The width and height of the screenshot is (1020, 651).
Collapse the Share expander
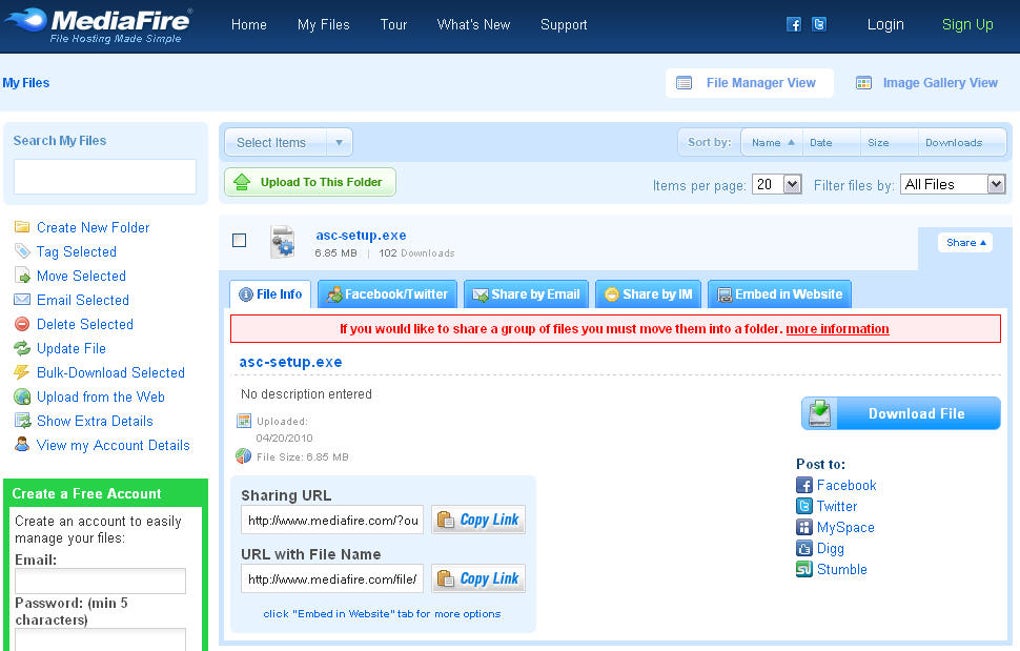[965, 243]
